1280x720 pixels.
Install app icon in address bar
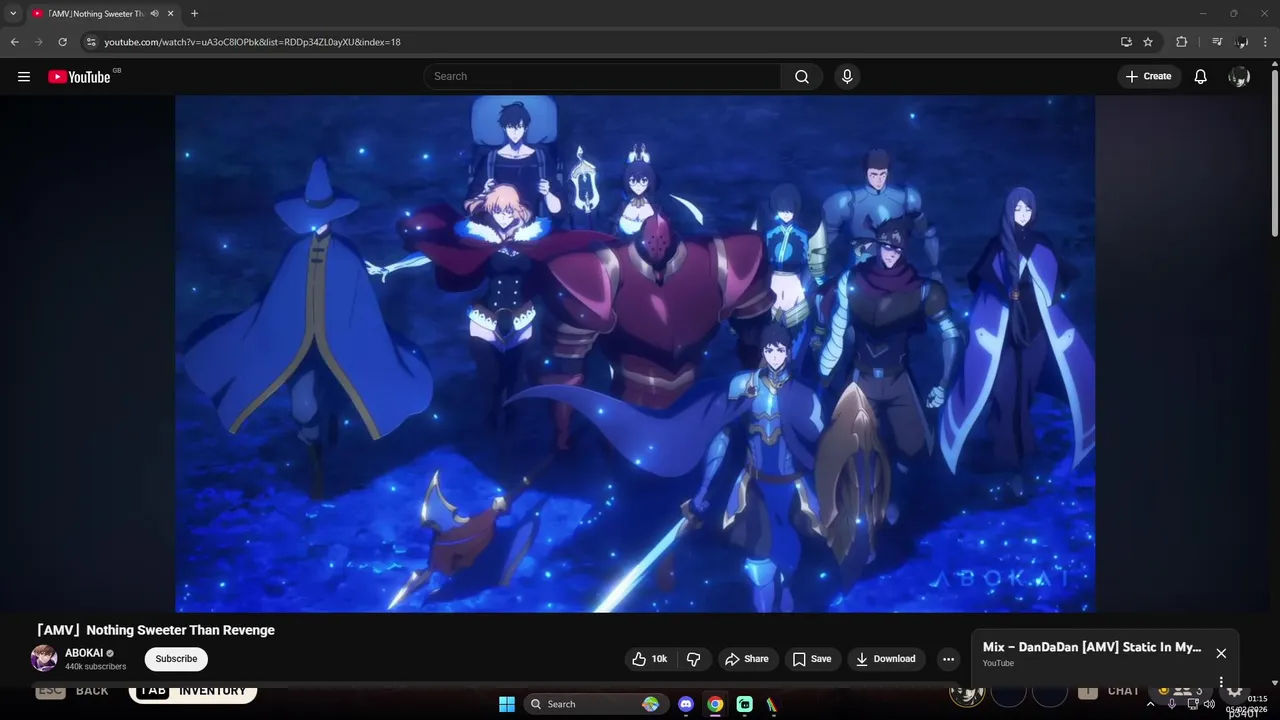[x=1126, y=42]
